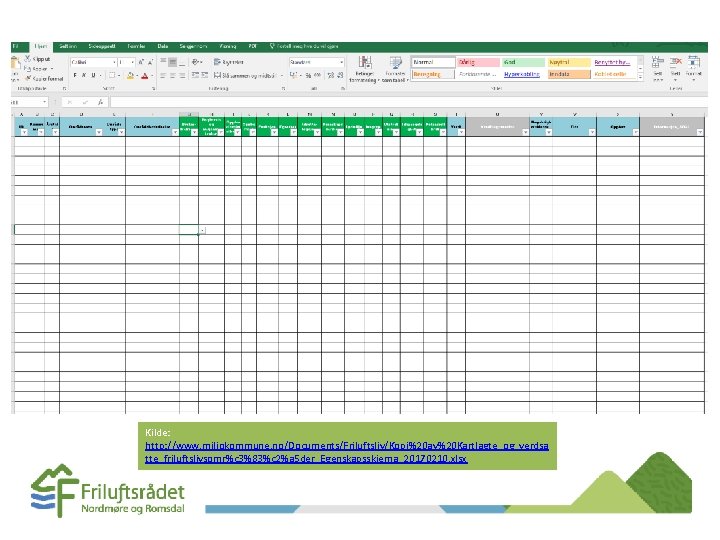Apply the God cell style
This screenshot has height=540, width=720.
(x=523, y=62)
